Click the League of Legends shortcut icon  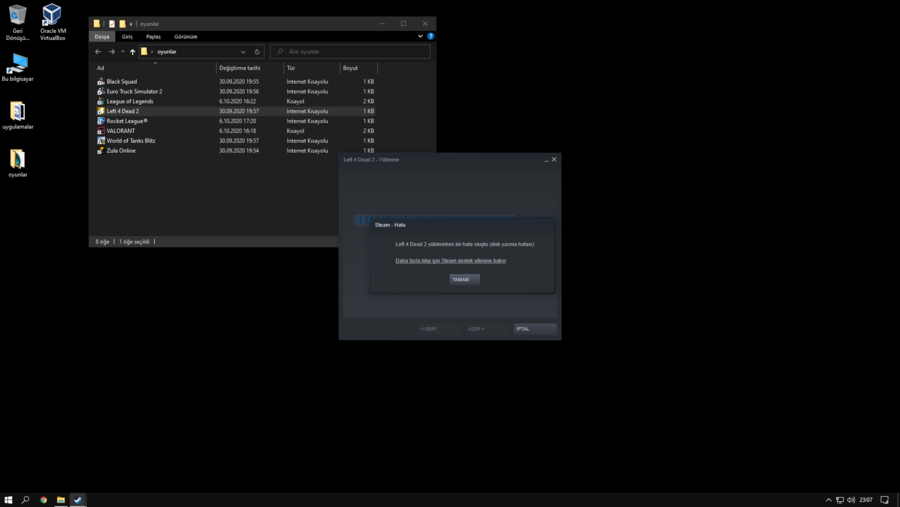coord(100,101)
